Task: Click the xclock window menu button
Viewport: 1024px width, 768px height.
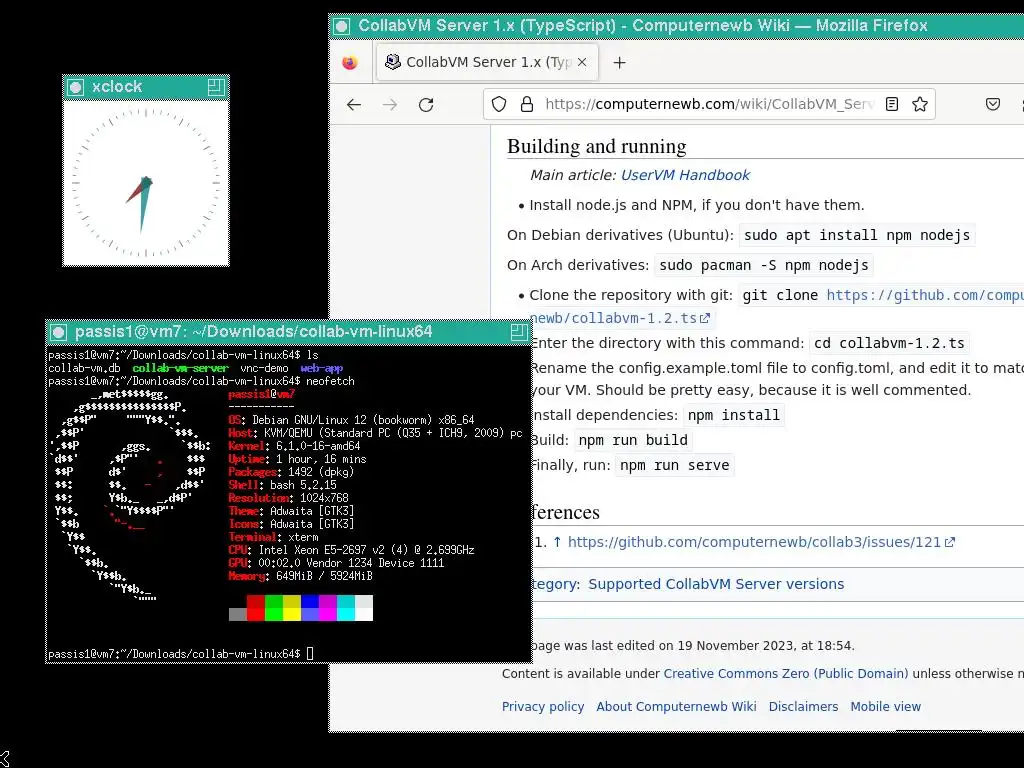Action: tap(76, 87)
